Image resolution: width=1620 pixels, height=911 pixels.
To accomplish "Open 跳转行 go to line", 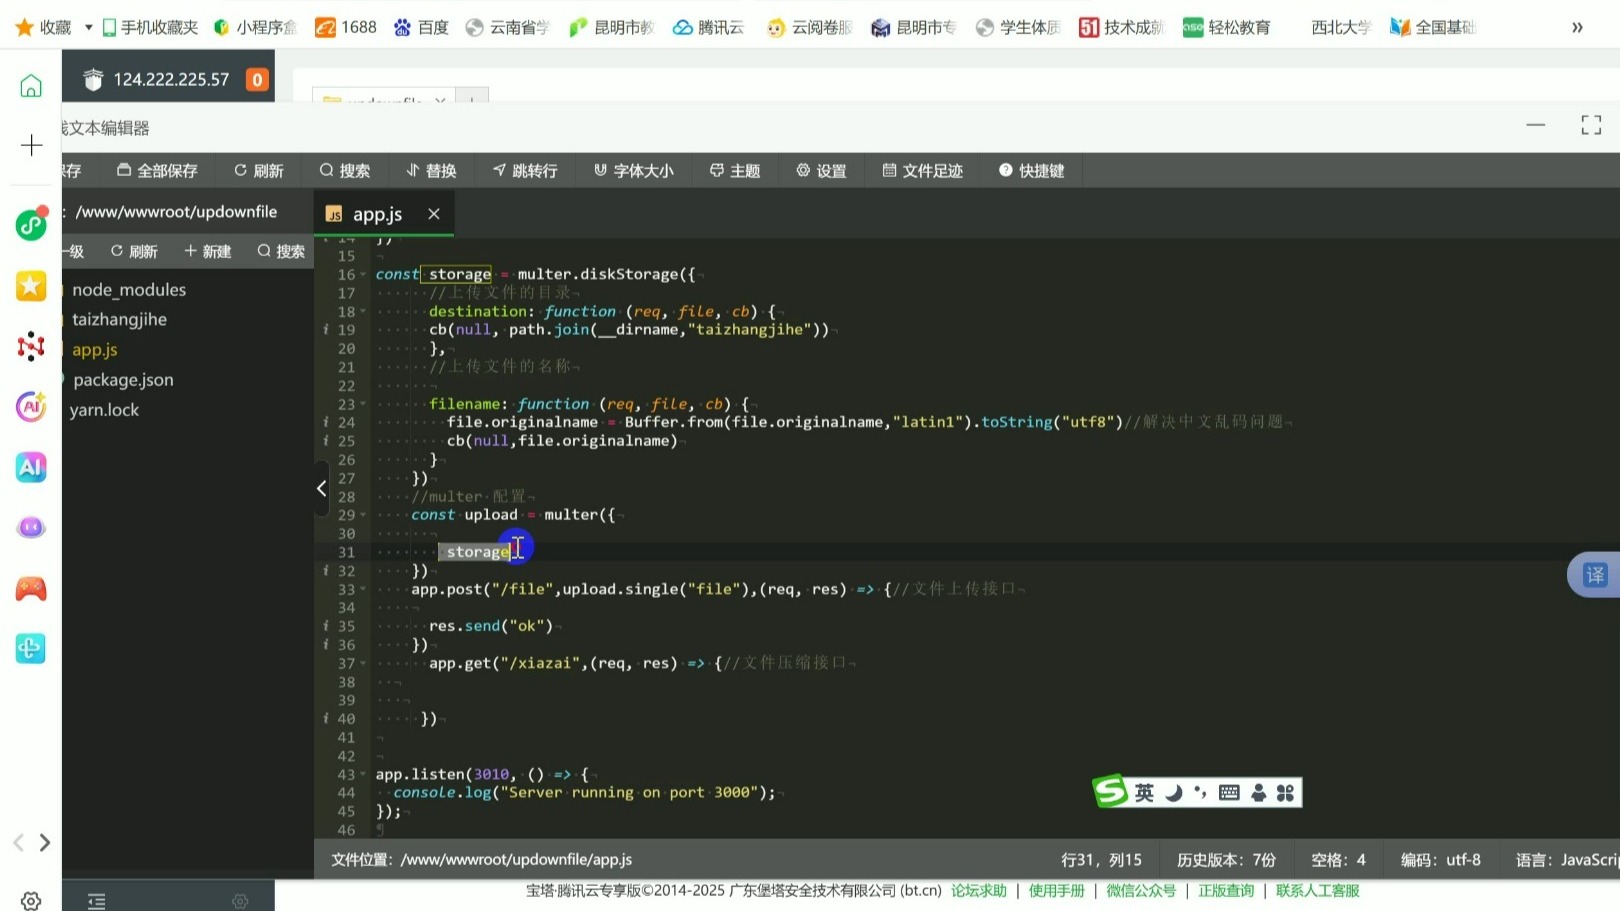I will coord(525,171).
